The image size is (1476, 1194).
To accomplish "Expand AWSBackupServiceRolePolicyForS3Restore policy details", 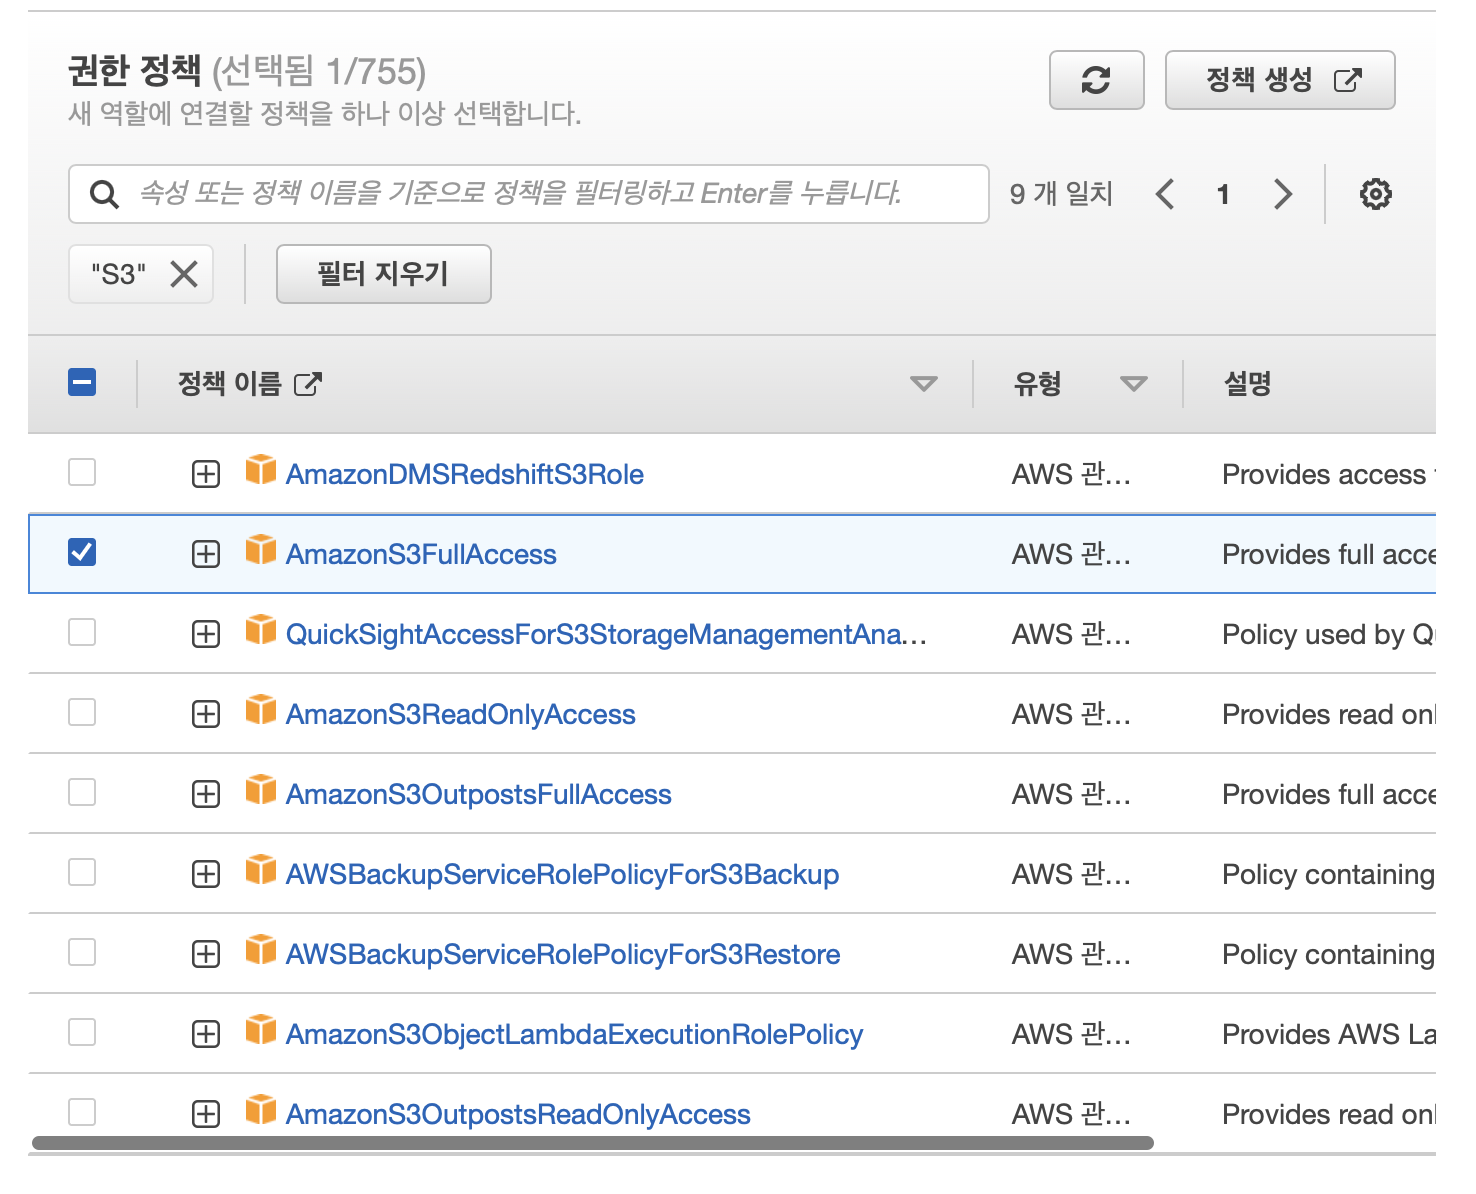I will click(x=206, y=954).
